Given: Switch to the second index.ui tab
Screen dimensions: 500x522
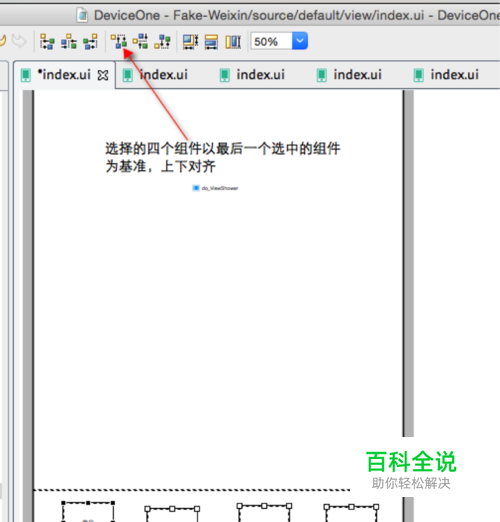Looking at the screenshot, I should [155, 75].
